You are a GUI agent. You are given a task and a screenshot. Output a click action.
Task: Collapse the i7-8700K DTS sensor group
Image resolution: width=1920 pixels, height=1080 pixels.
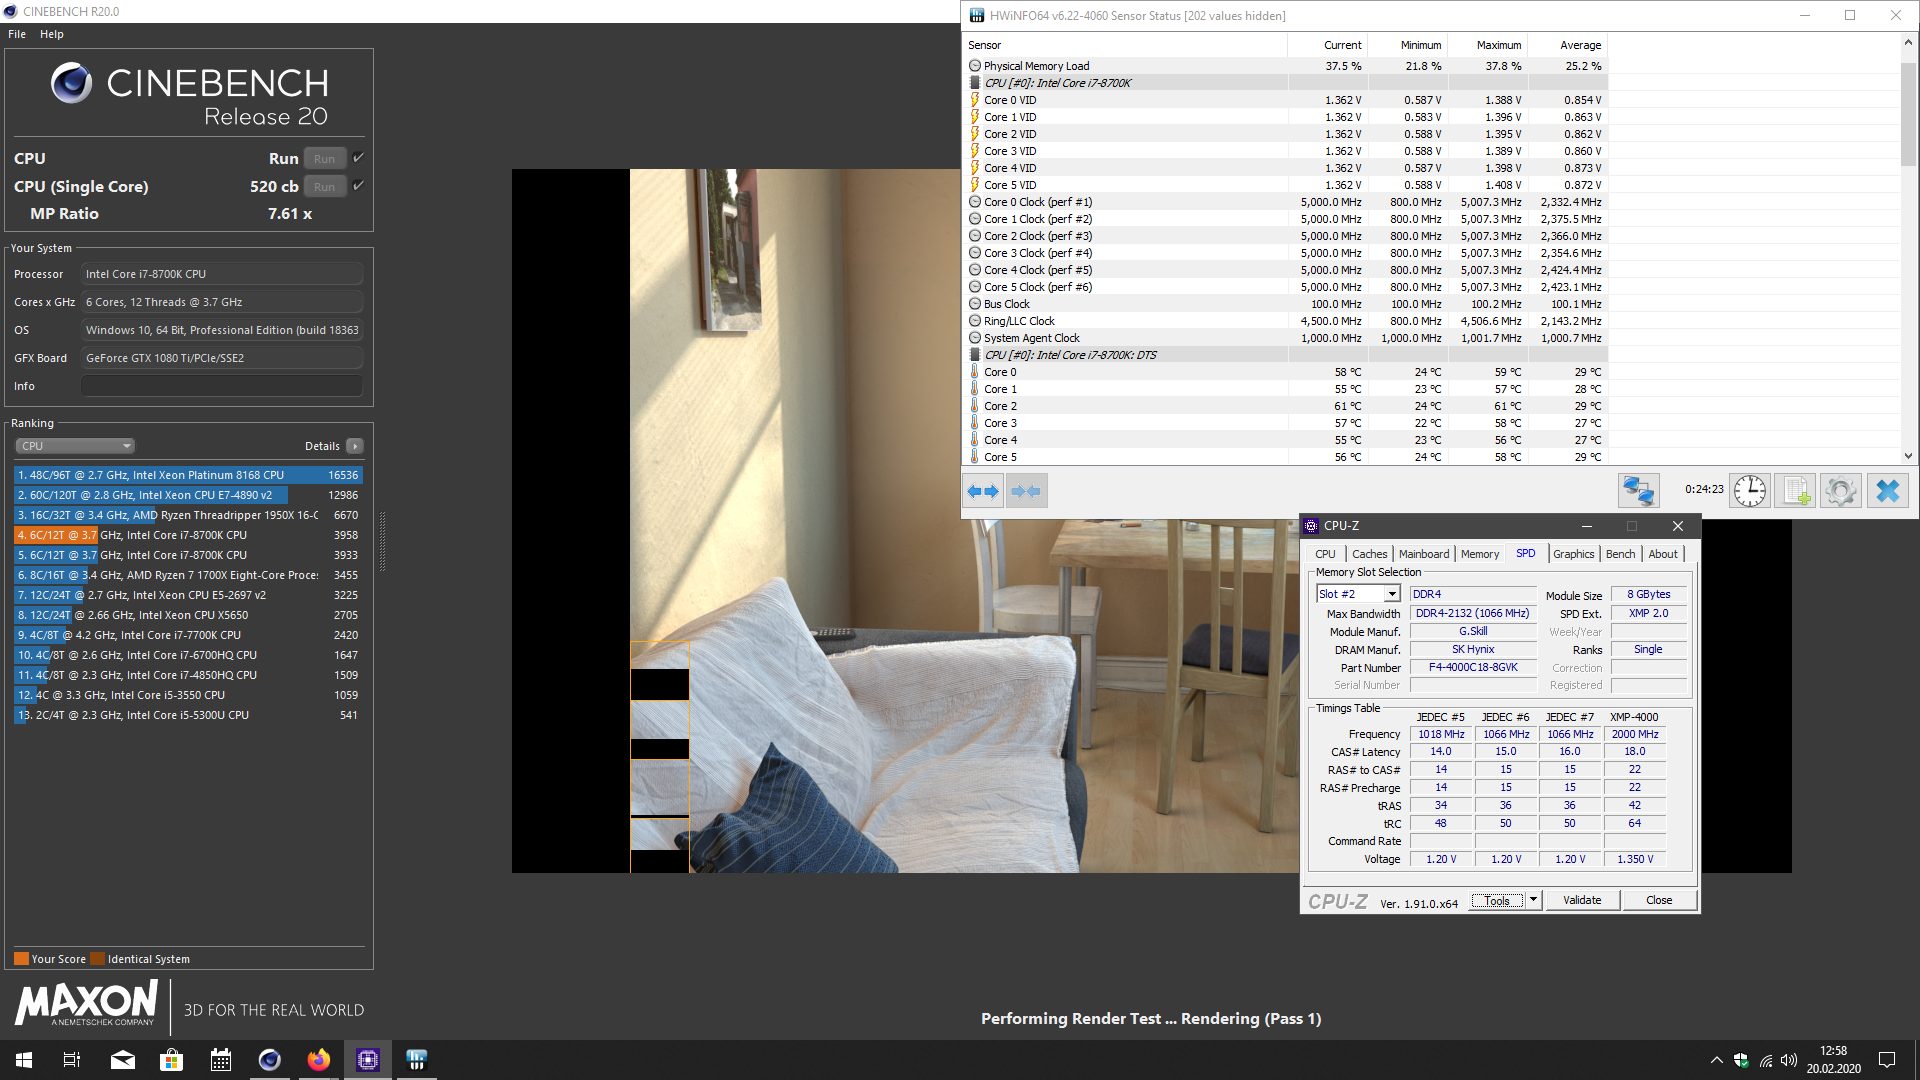[x=975, y=355]
